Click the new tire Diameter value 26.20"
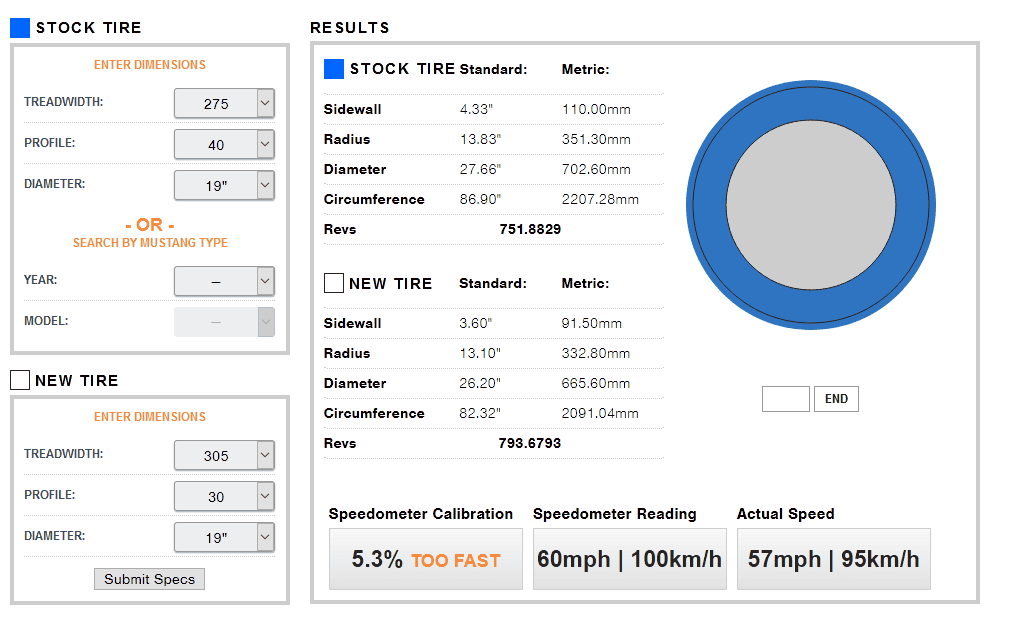 click(x=480, y=384)
